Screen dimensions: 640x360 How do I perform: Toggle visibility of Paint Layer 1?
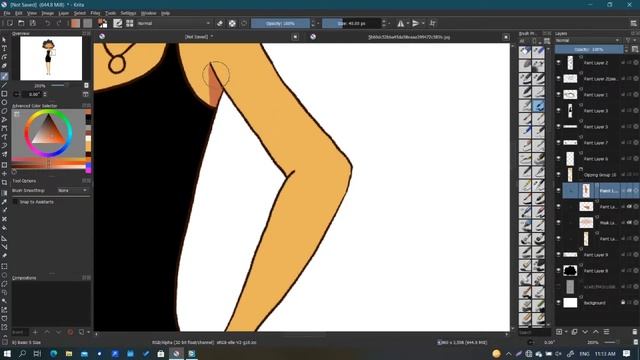click(x=558, y=95)
